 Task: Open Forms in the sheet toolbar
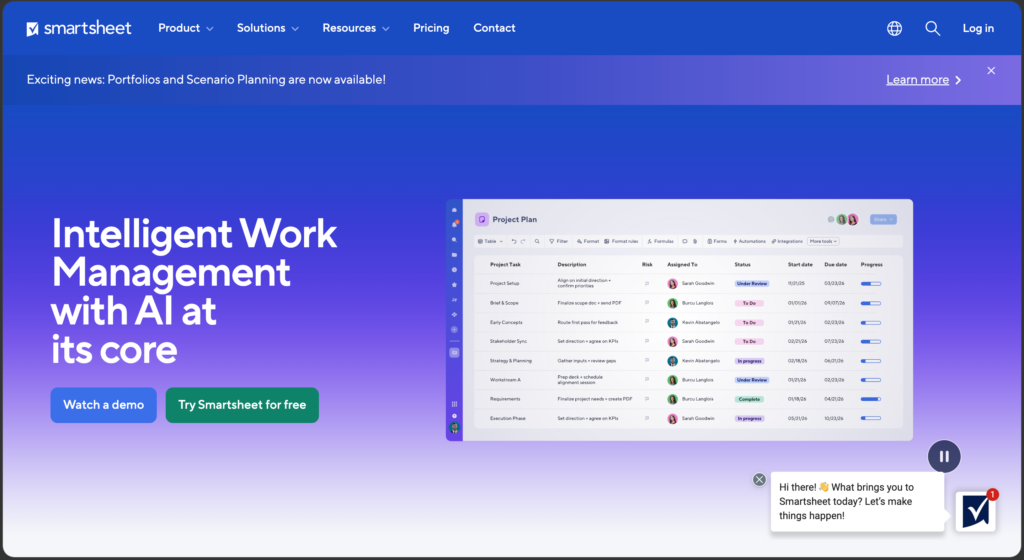pos(717,241)
